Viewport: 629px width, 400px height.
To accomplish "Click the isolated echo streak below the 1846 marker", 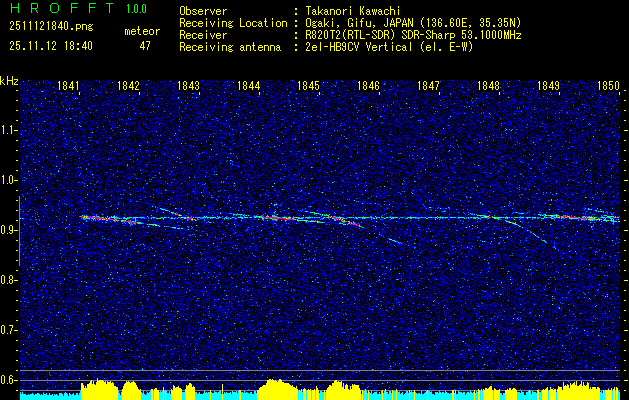I will click(395, 241).
